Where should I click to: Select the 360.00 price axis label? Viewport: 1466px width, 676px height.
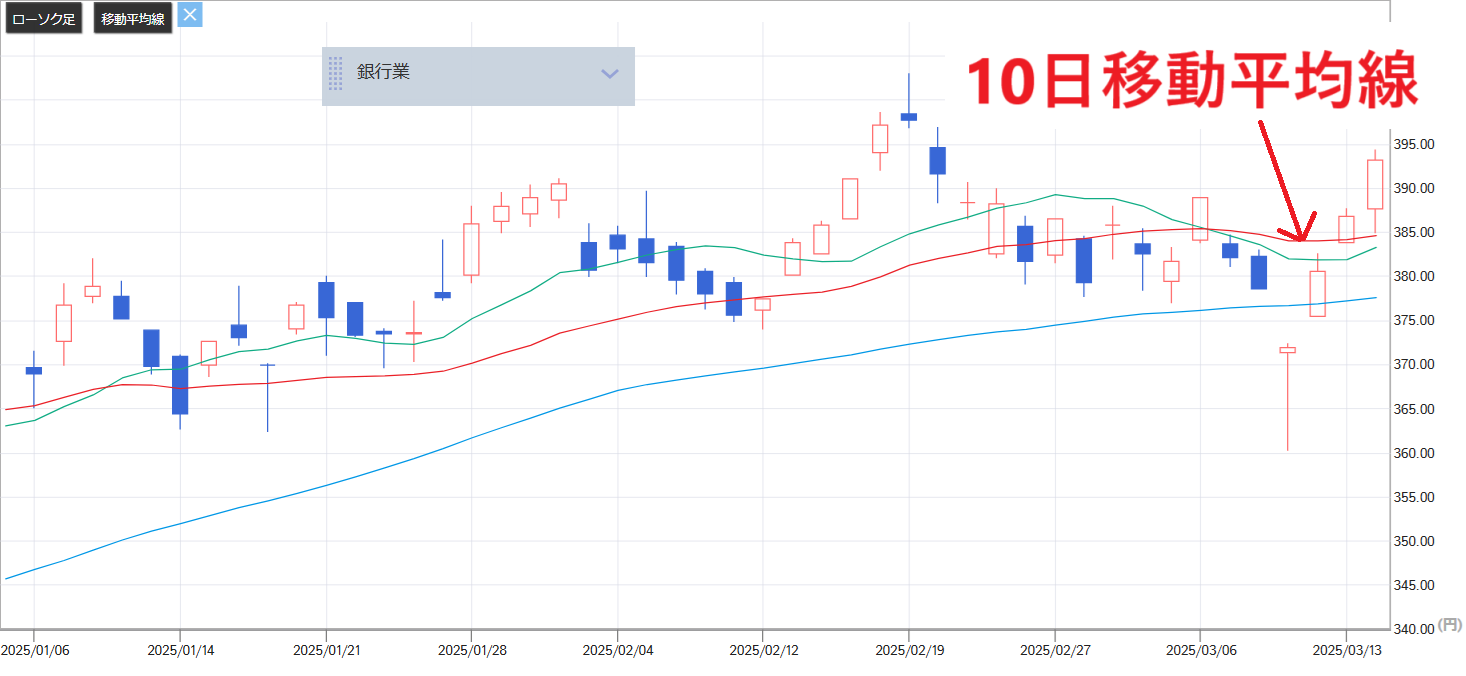point(1414,453)
